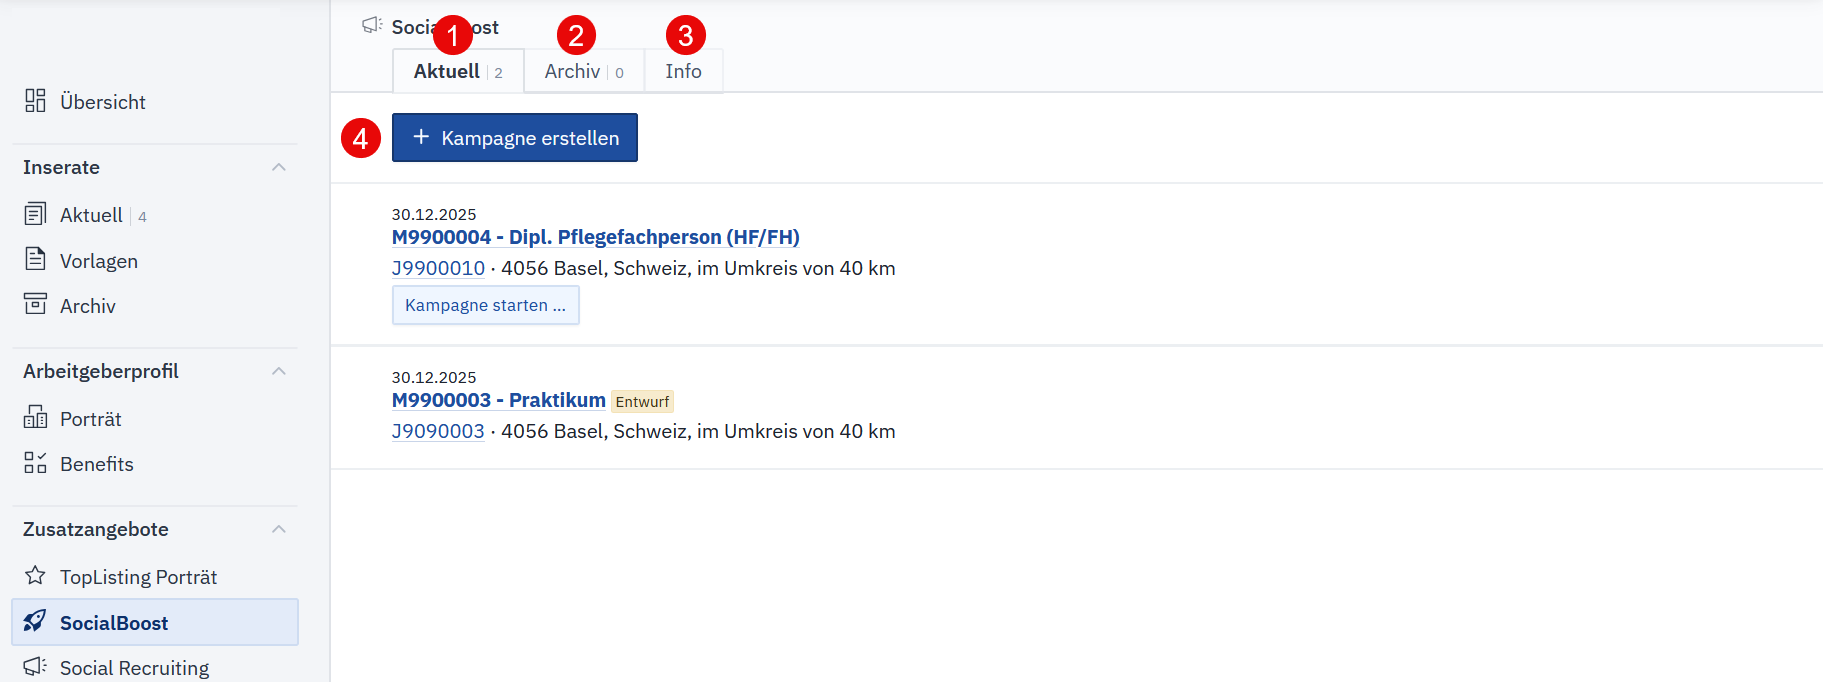Click the Social Recruiting megaphone icon
This screenshot has height=682, width=1823.
pos(35,666)
